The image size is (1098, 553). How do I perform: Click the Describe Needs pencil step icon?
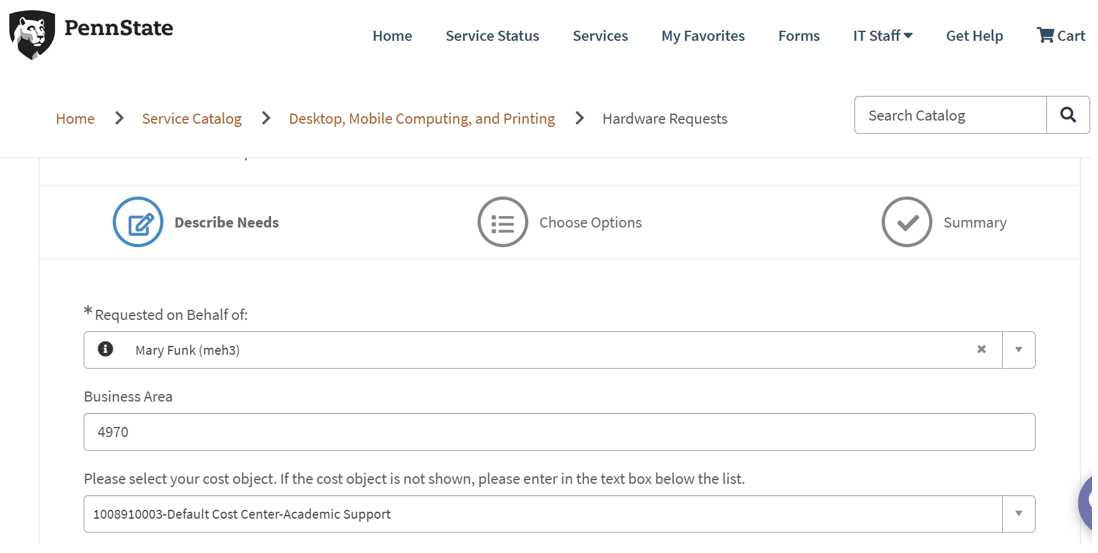point(138,222)
